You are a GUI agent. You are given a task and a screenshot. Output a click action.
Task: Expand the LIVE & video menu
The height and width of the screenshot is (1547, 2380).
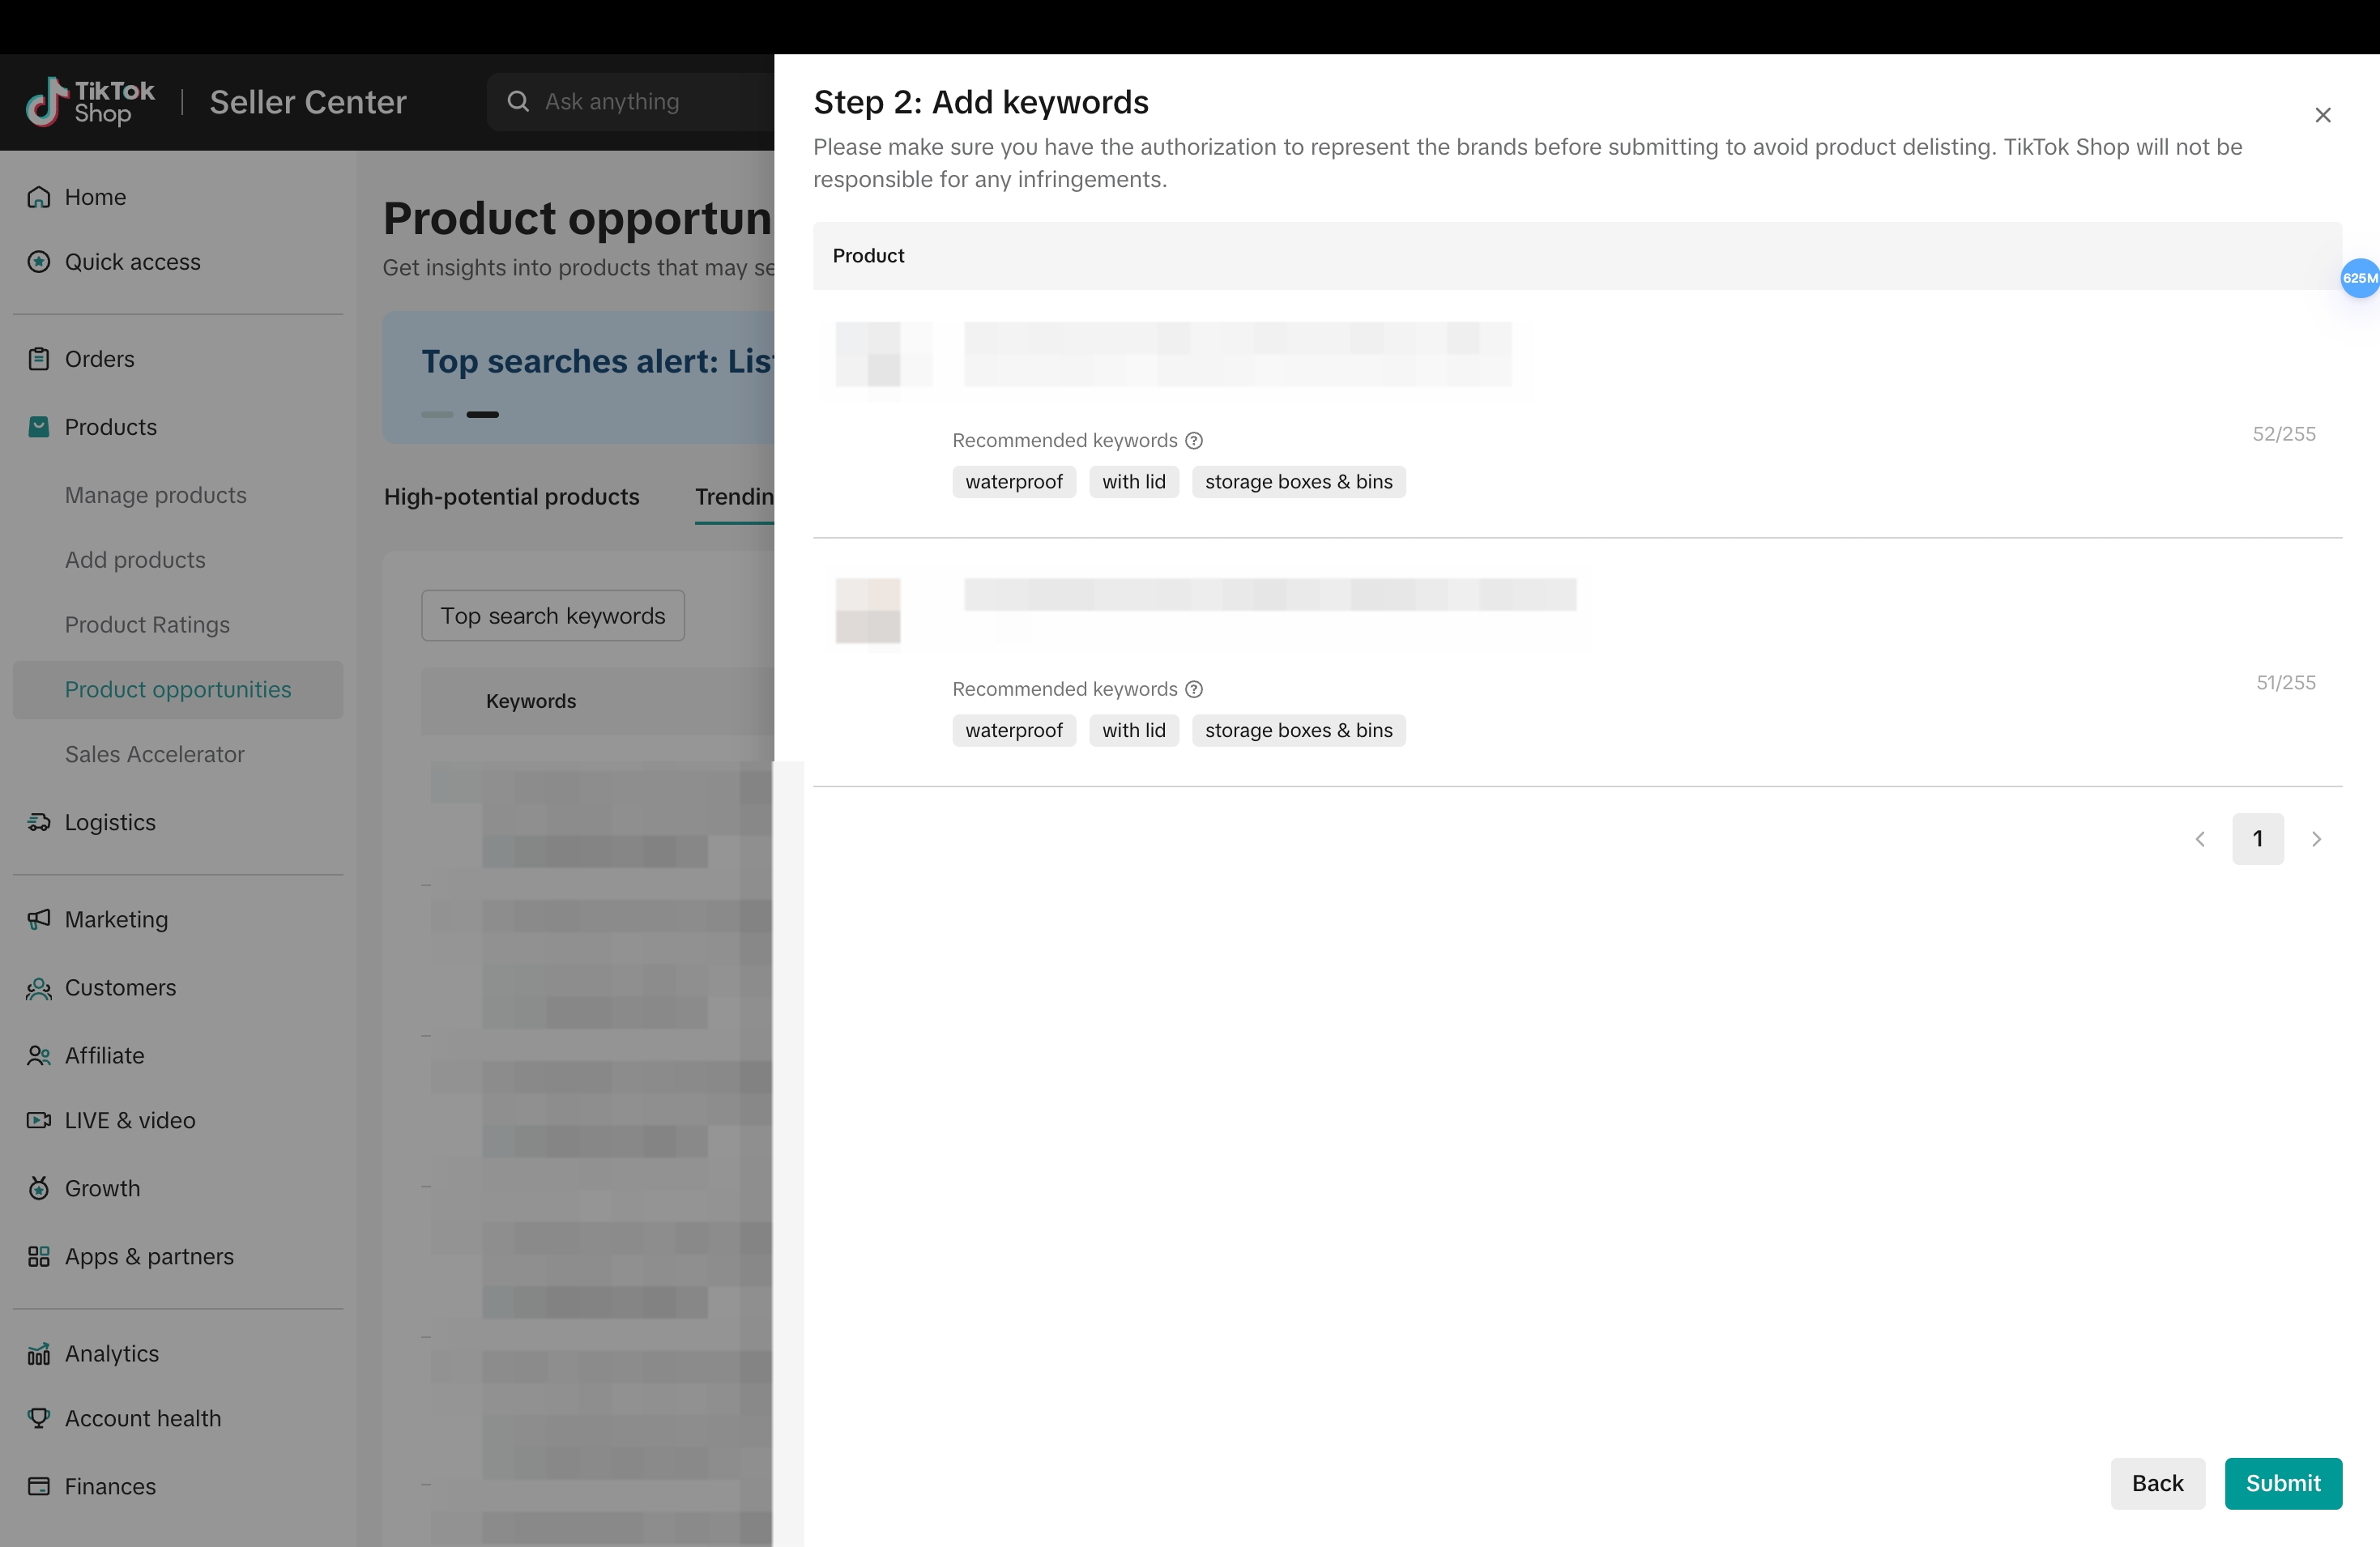178,1120
